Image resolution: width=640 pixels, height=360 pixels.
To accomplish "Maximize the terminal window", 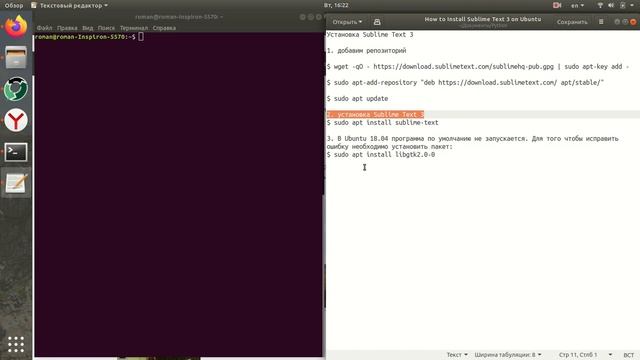I will pos(311,17).
